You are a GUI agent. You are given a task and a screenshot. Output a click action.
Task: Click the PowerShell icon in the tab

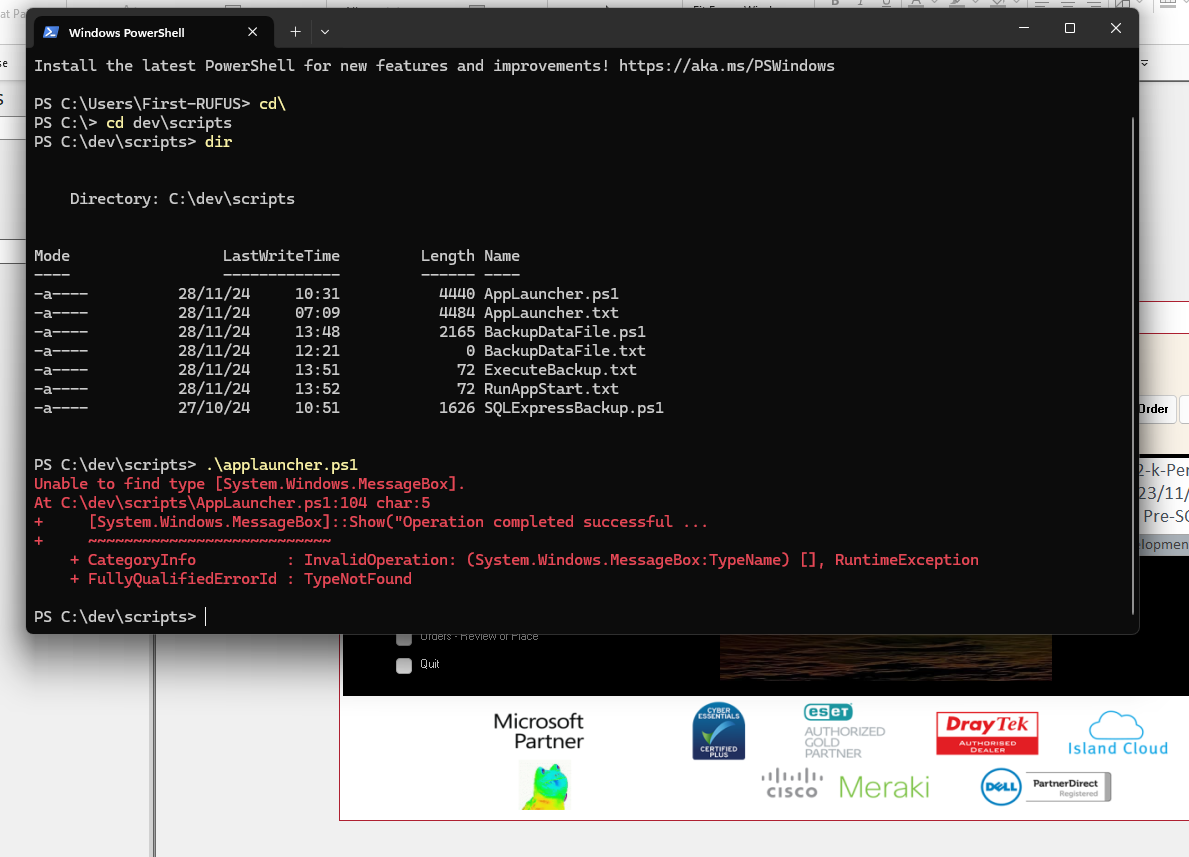coord(51,32)
